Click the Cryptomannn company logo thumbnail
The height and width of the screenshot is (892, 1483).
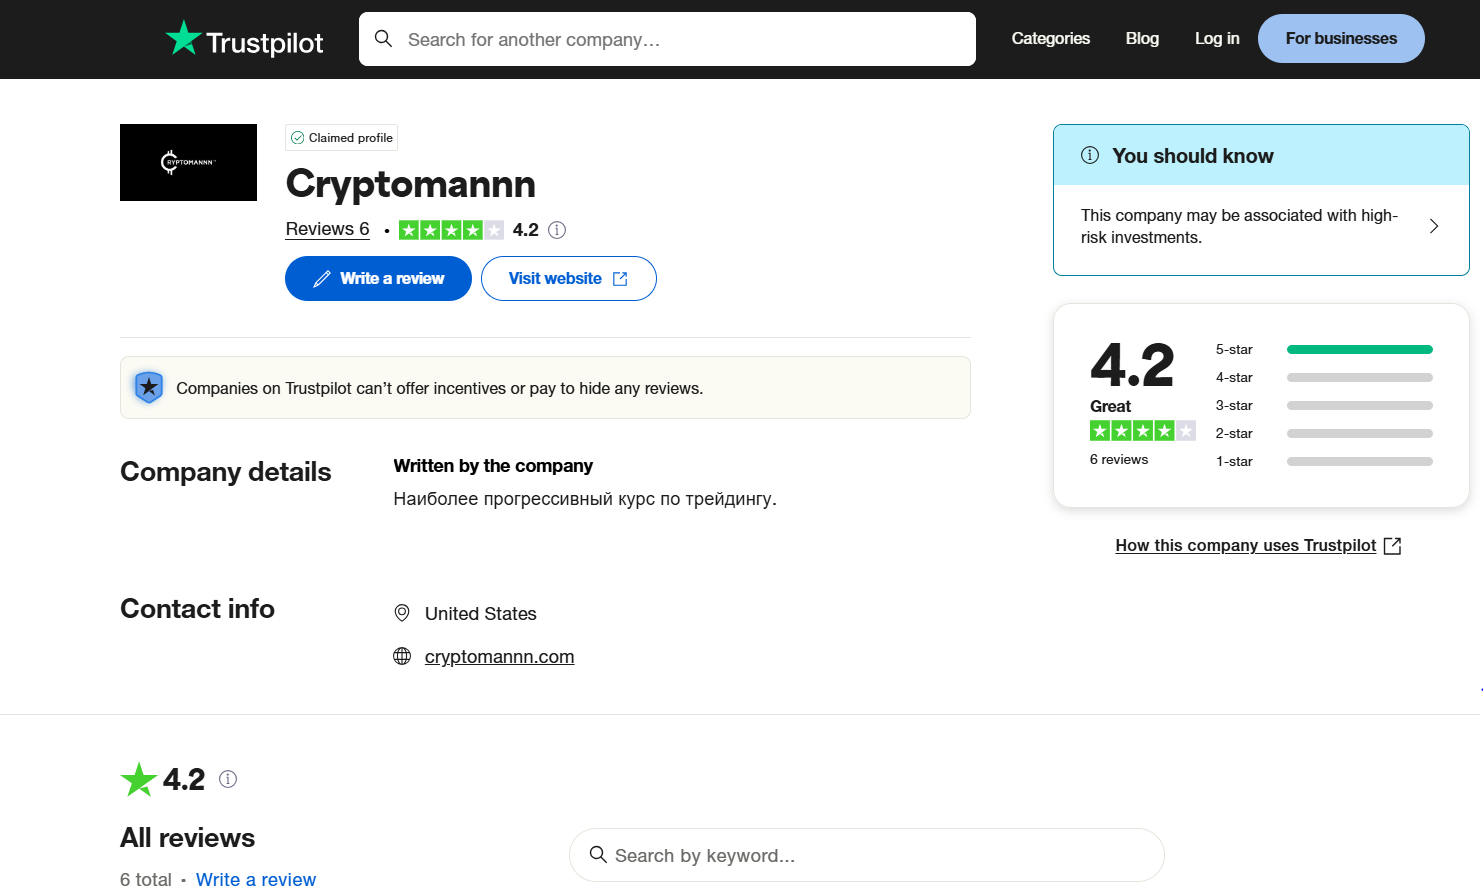(188, 162)
